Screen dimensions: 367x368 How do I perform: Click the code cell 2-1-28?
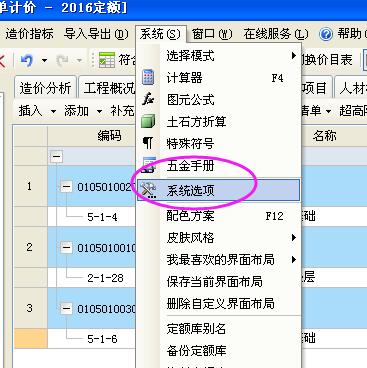[105, 278]
